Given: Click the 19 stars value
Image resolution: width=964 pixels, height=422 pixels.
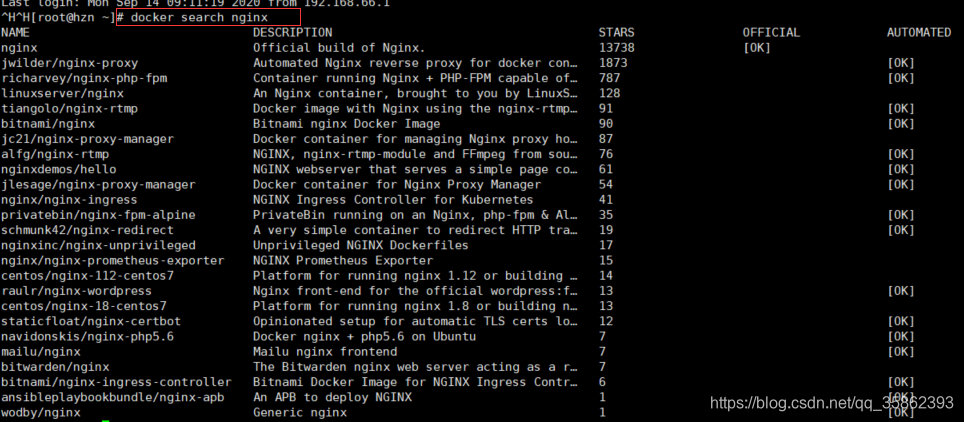Looking at the screenshot, I should pyautogui.click(x=606, y=230).
